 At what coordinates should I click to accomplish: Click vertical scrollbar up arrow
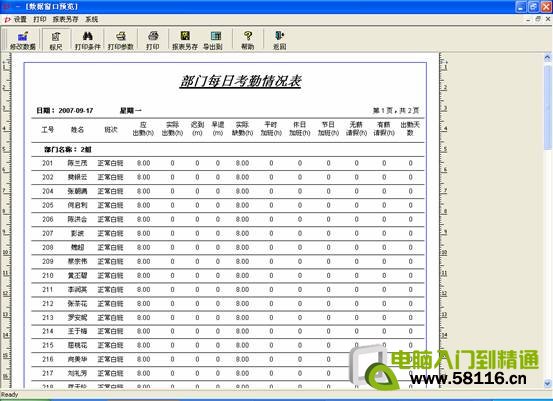tap(547, 57)
